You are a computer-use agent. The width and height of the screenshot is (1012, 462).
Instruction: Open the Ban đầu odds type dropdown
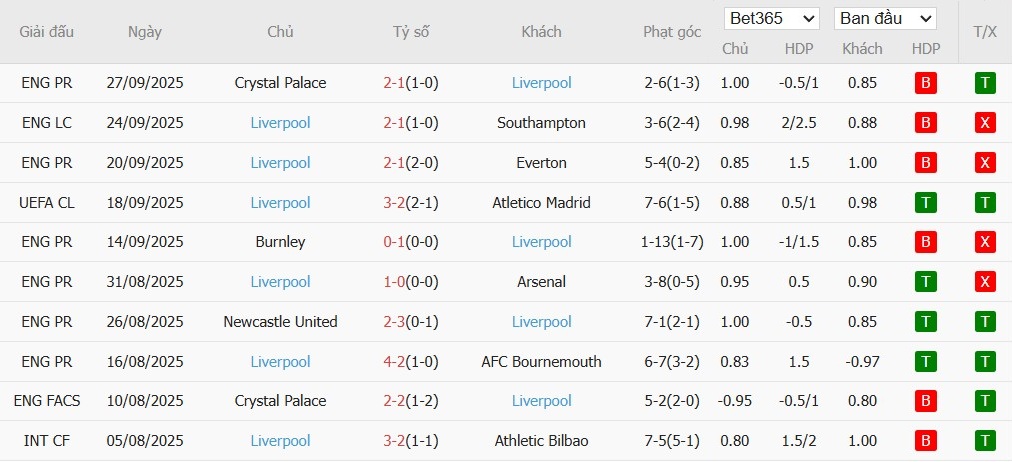(885, 18)
